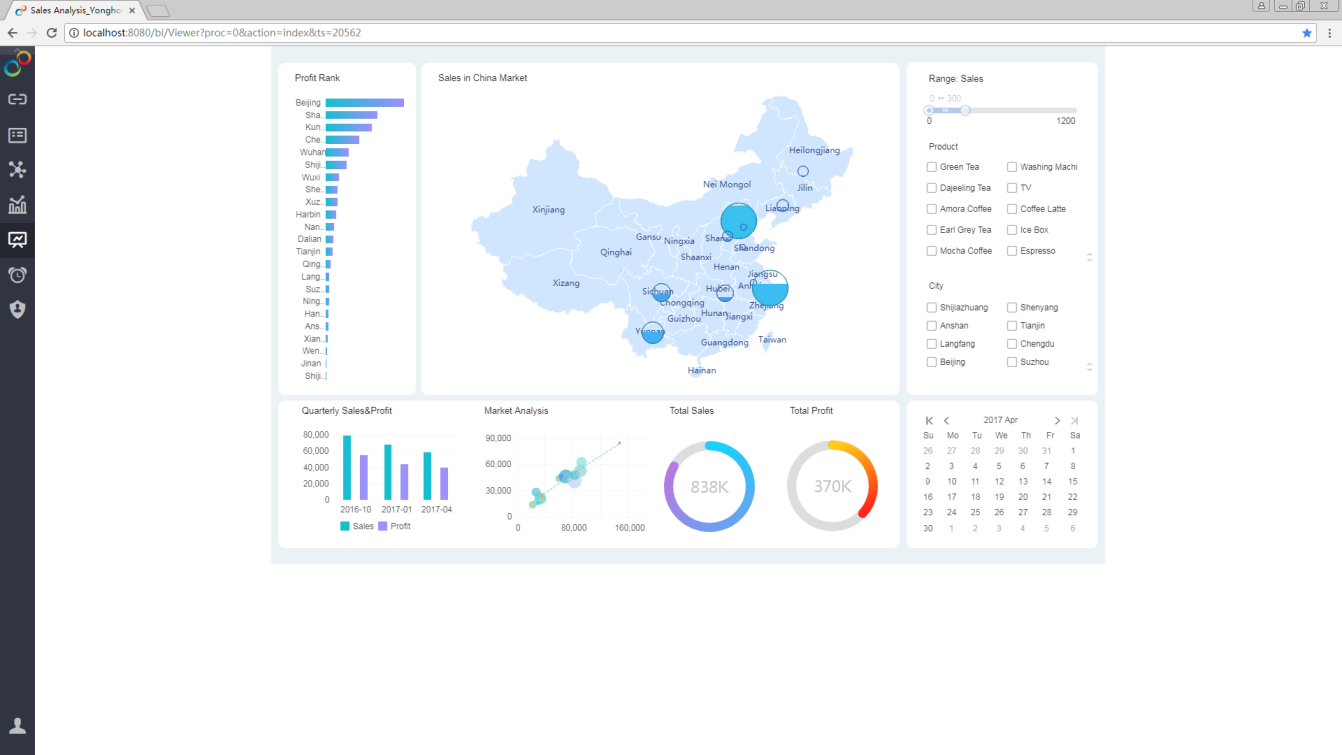Click the site info icon before the URL
This screenshot has width=1342, height=755.
click(x=74, y=33)
